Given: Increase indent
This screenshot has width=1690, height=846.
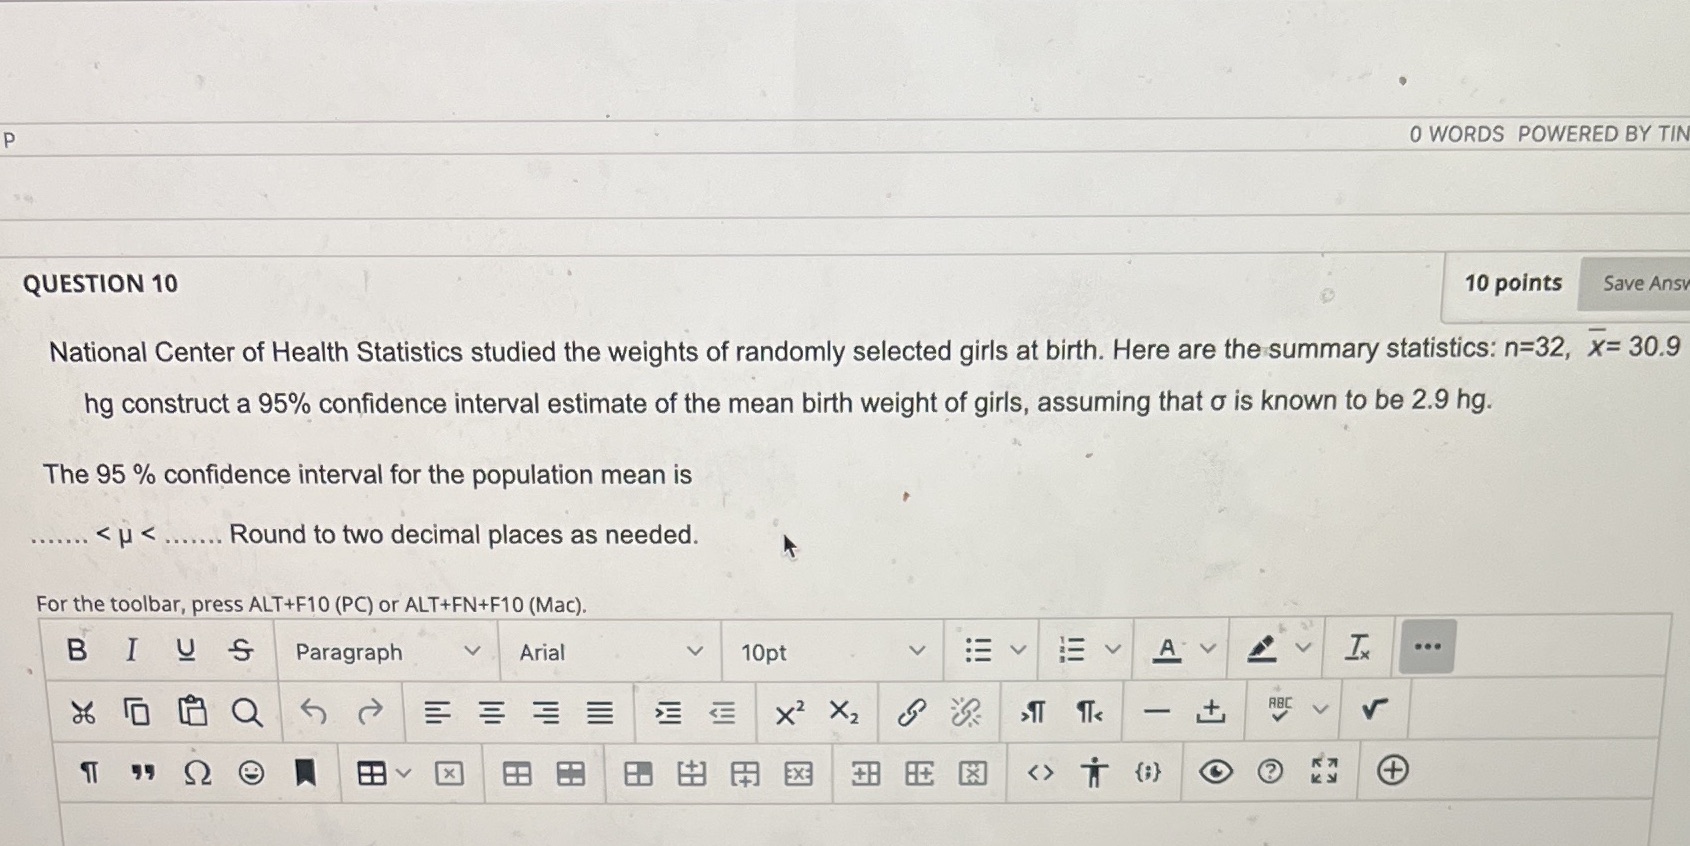Looking at the screenshot, I should click(668, 713).
